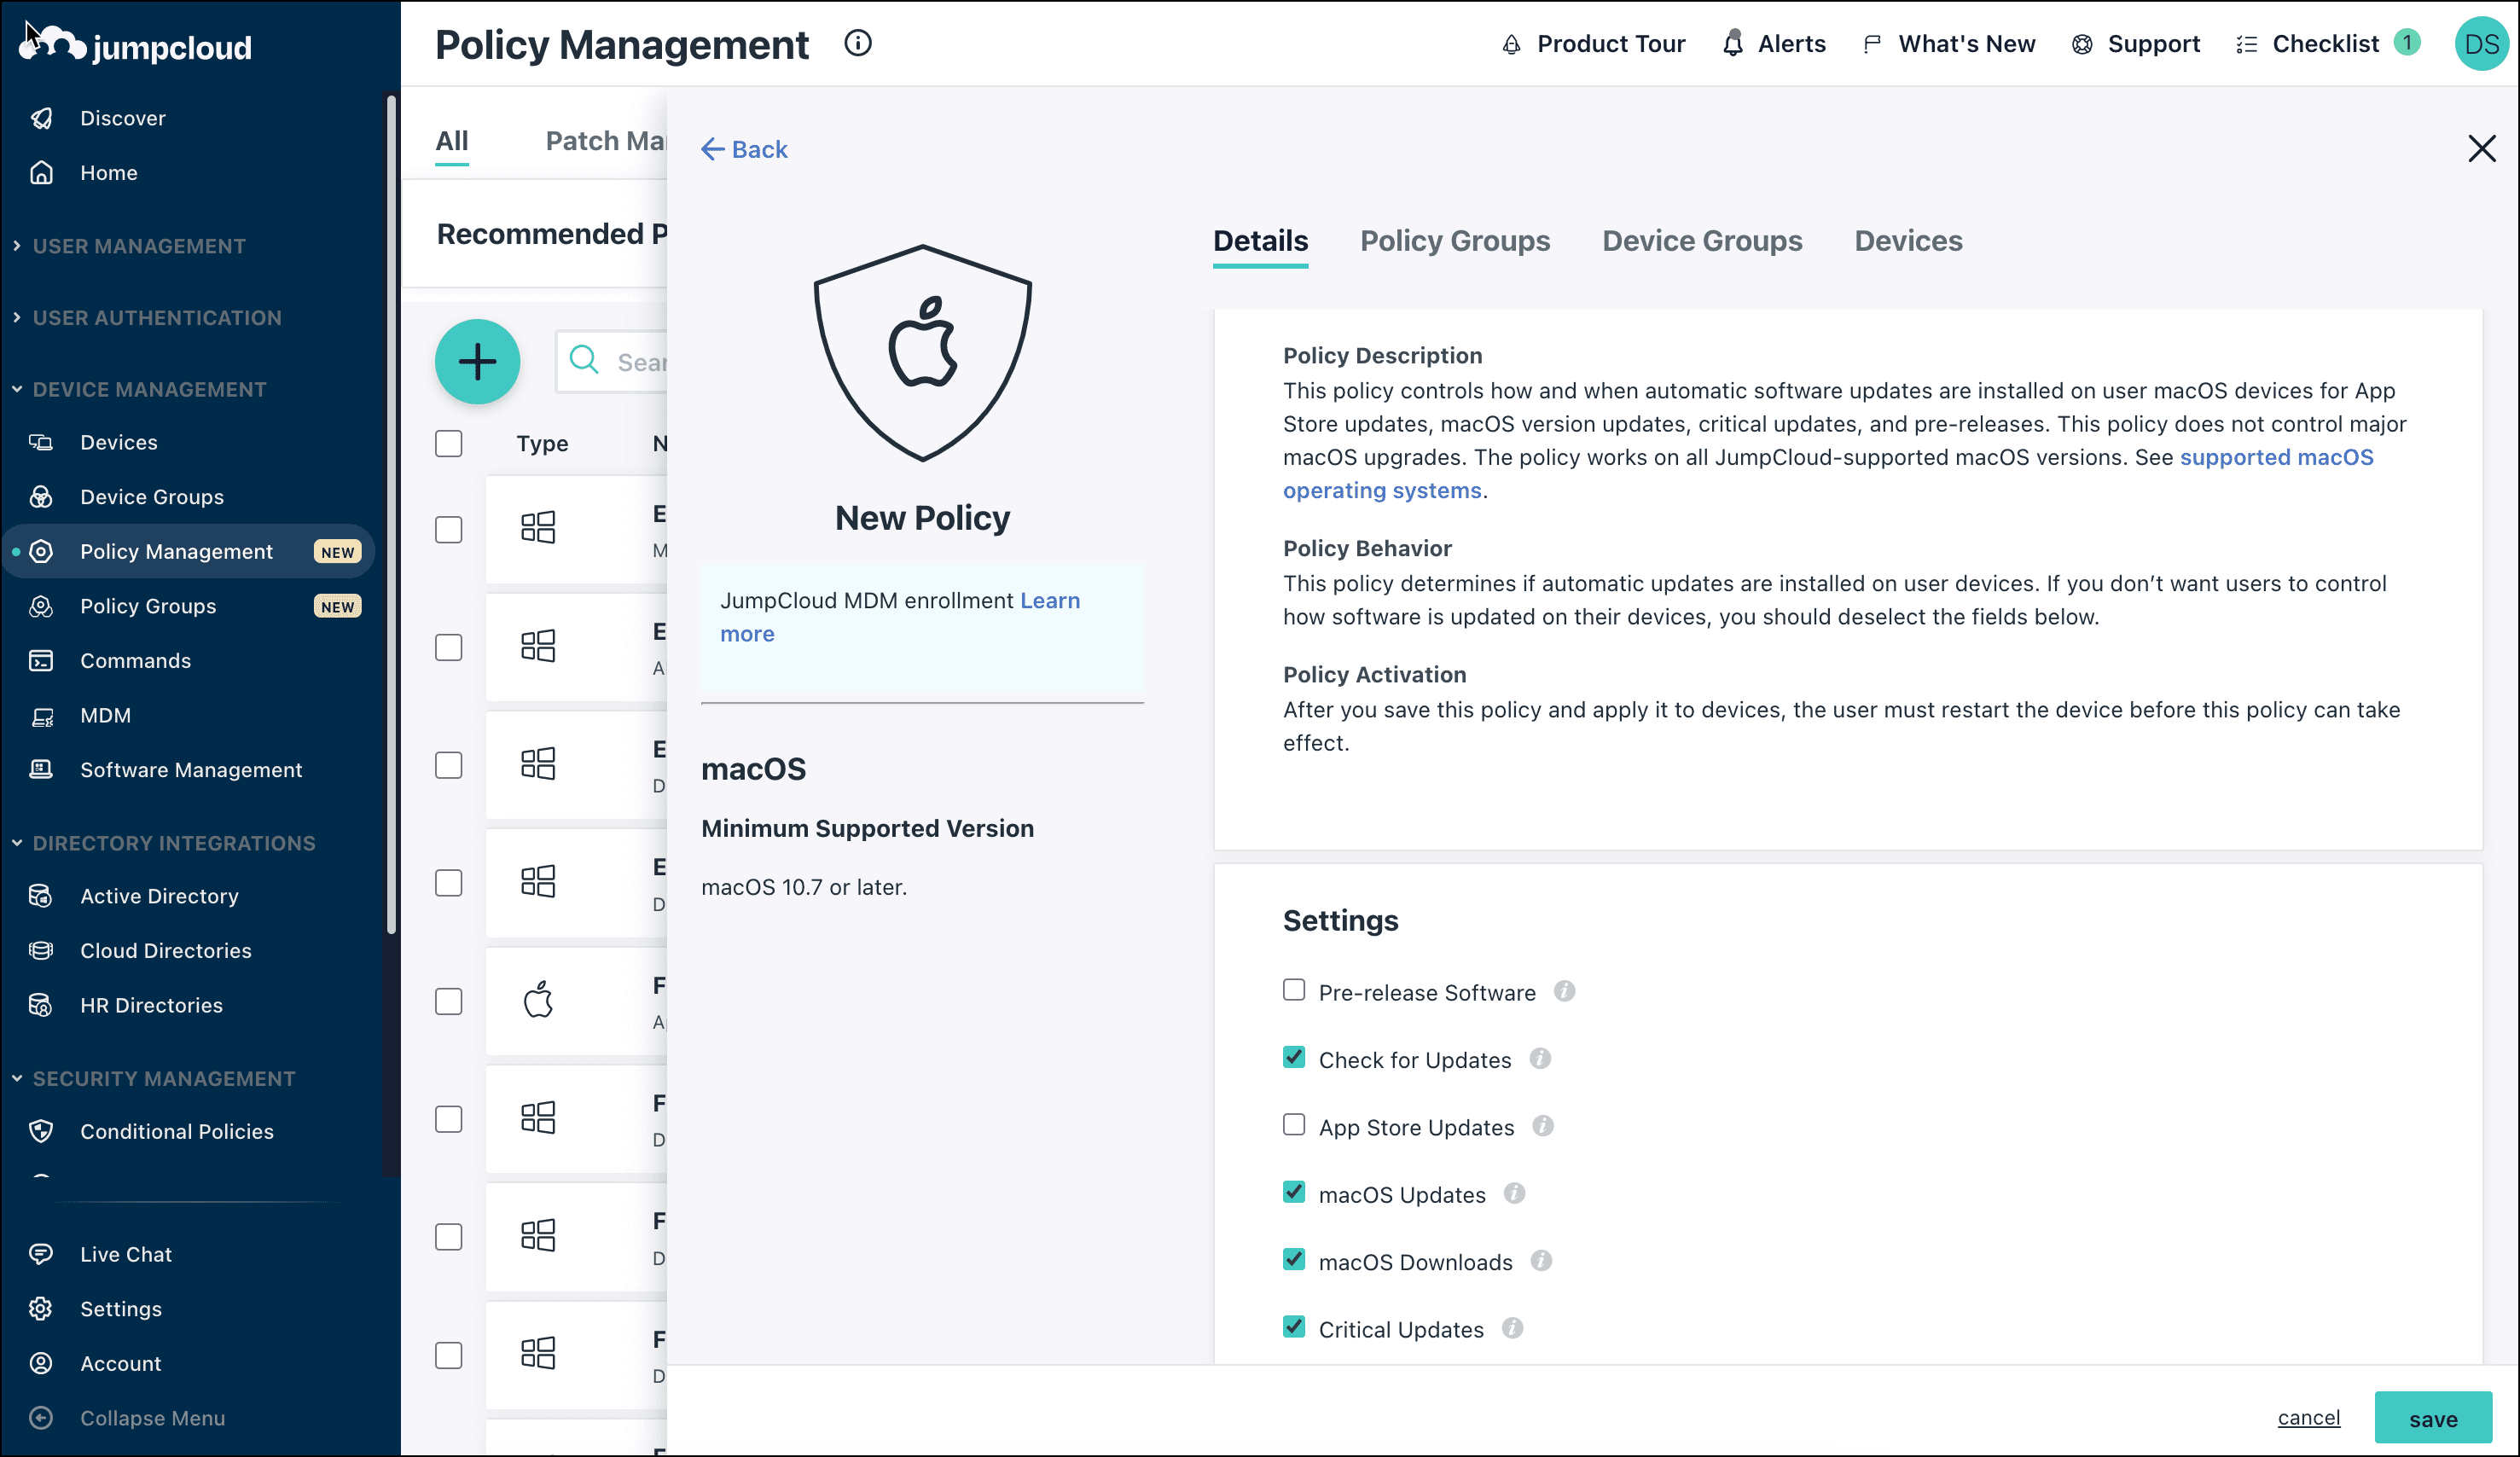Show info for Critical Updates setting
This screenshot has height=1457, width=2520.
(1512, 1328)
